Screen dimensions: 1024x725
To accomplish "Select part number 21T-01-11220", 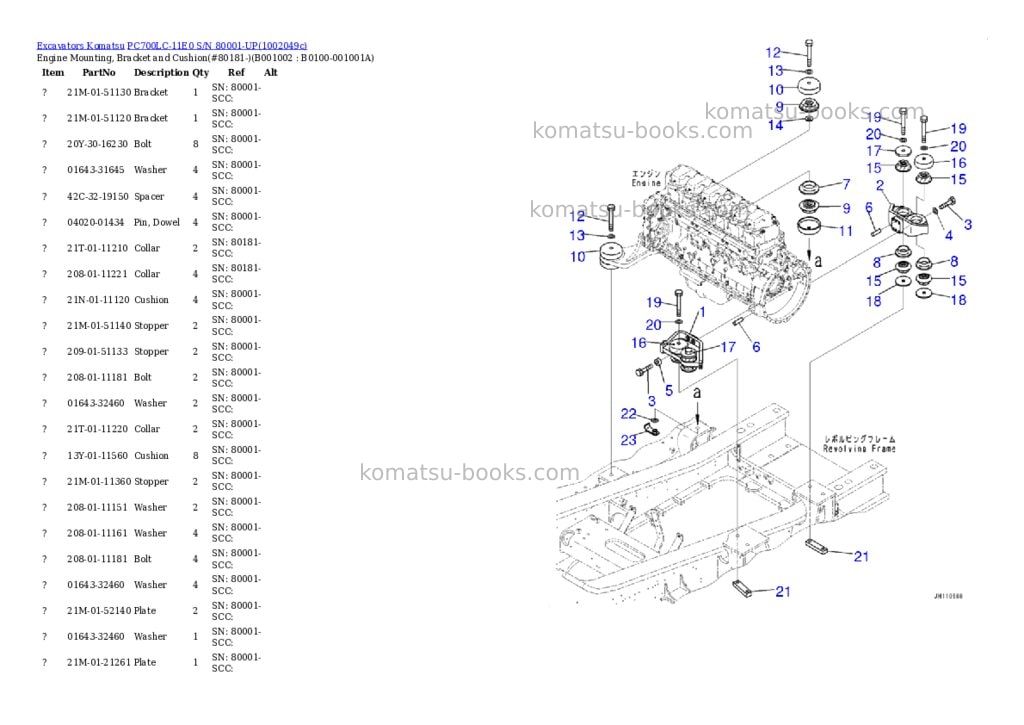I will point(97,429).
